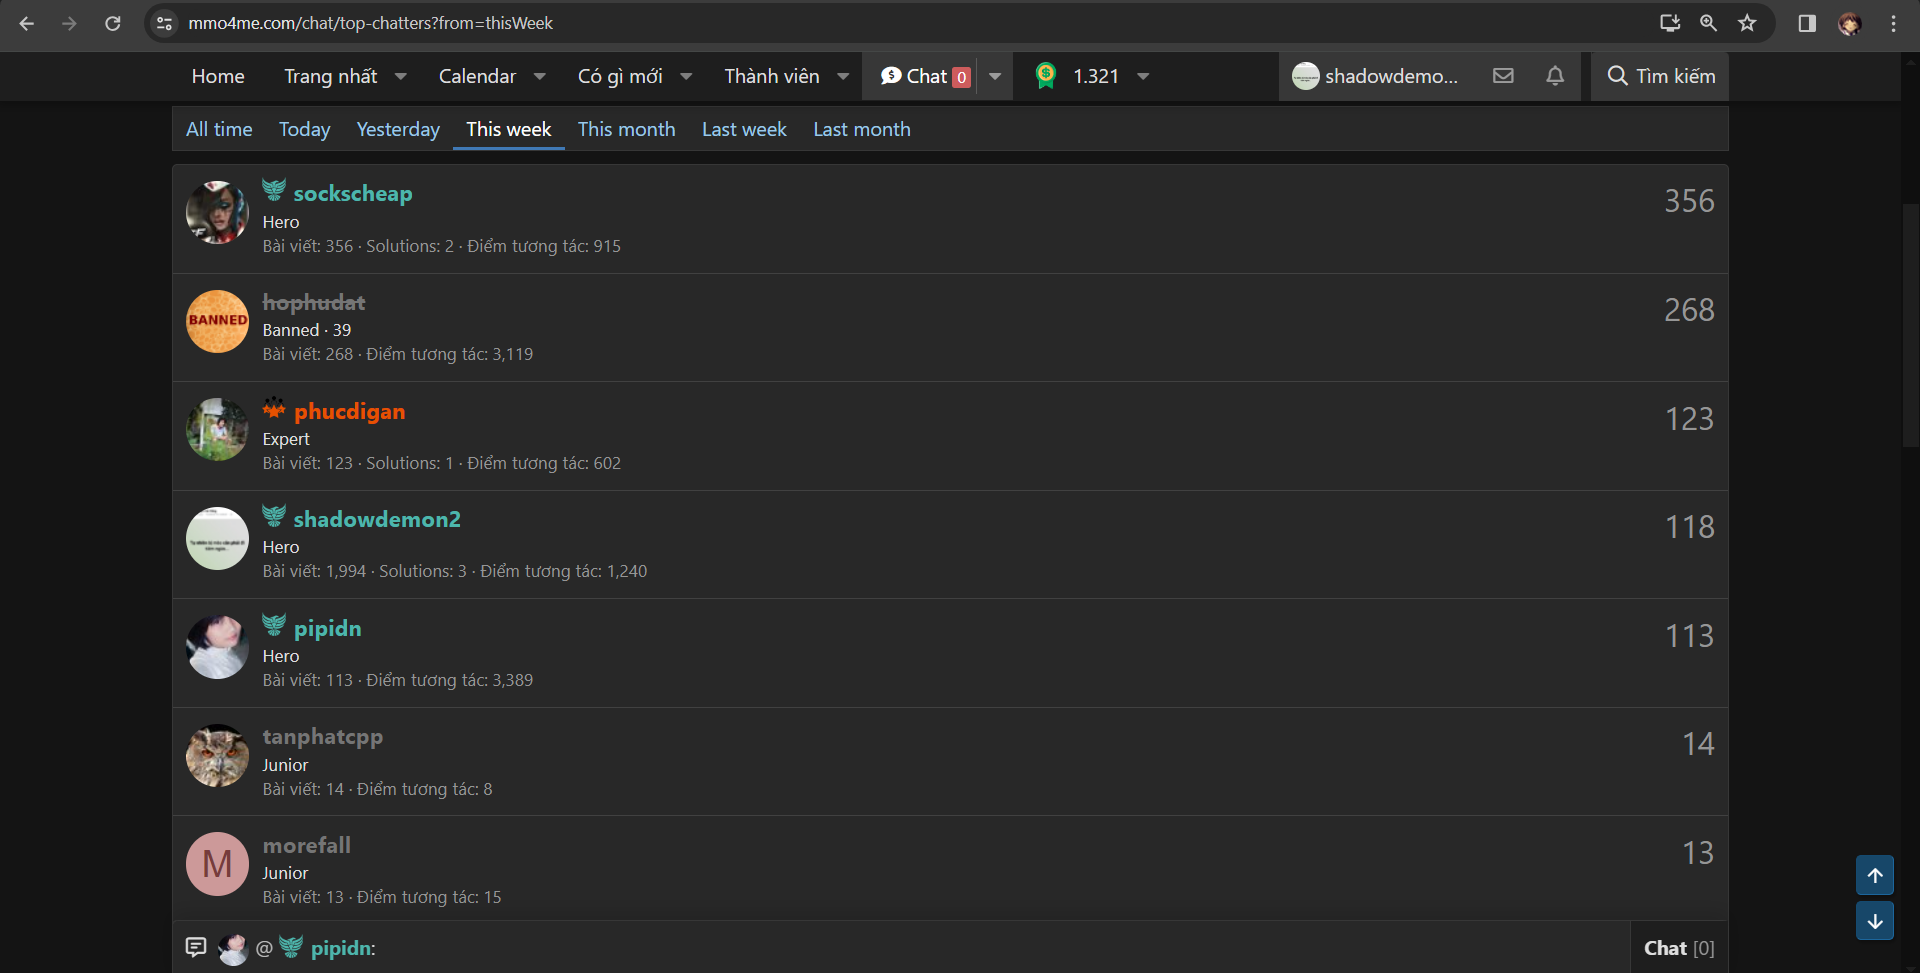Open the Chrome profile avatar
1920x973 pixels.
pyautogui.click(x=1850, y=23)
